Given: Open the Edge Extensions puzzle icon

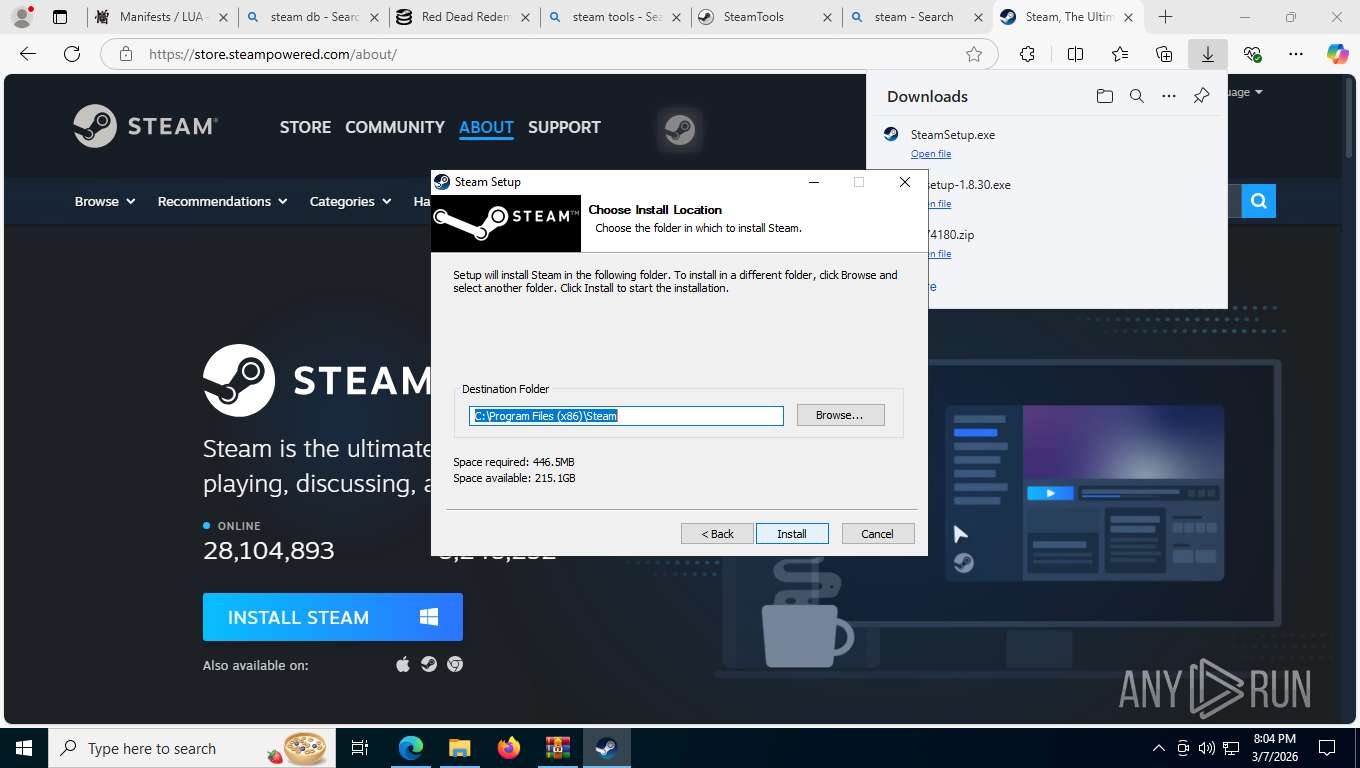Looking at the screenshot, I should (1027, 54).
